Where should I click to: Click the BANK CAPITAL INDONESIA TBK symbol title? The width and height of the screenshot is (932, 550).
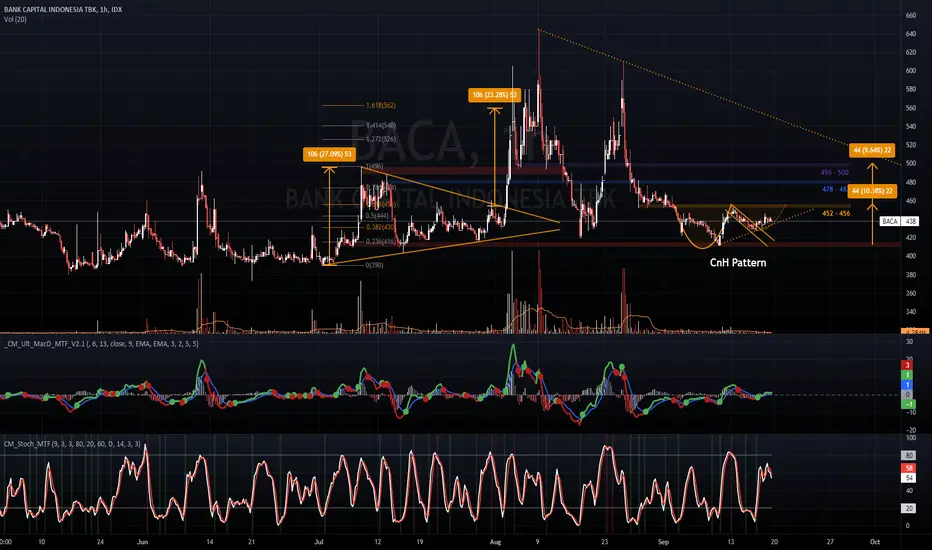62,10
